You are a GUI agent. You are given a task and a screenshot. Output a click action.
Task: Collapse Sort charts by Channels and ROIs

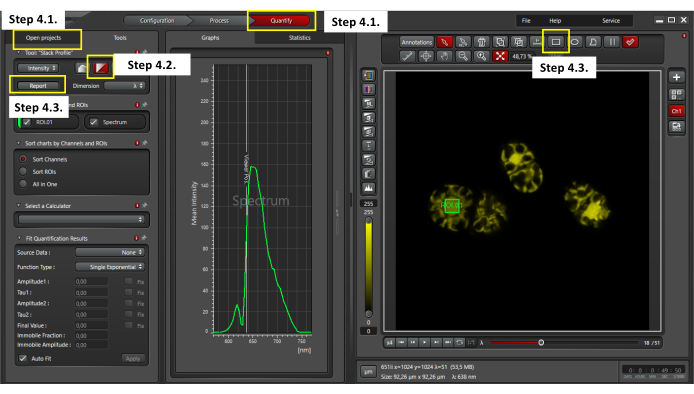(19, 143)
